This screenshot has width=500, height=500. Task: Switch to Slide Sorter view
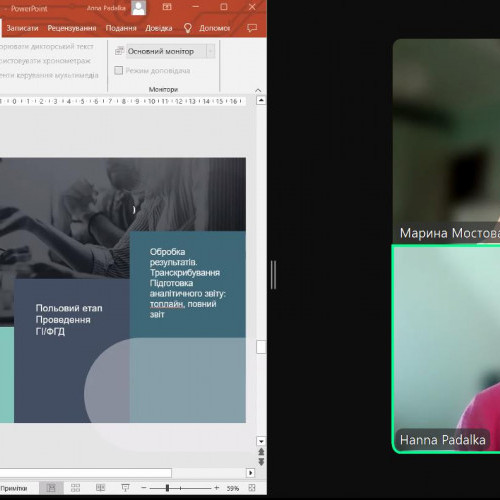click(x=76, y=488)
